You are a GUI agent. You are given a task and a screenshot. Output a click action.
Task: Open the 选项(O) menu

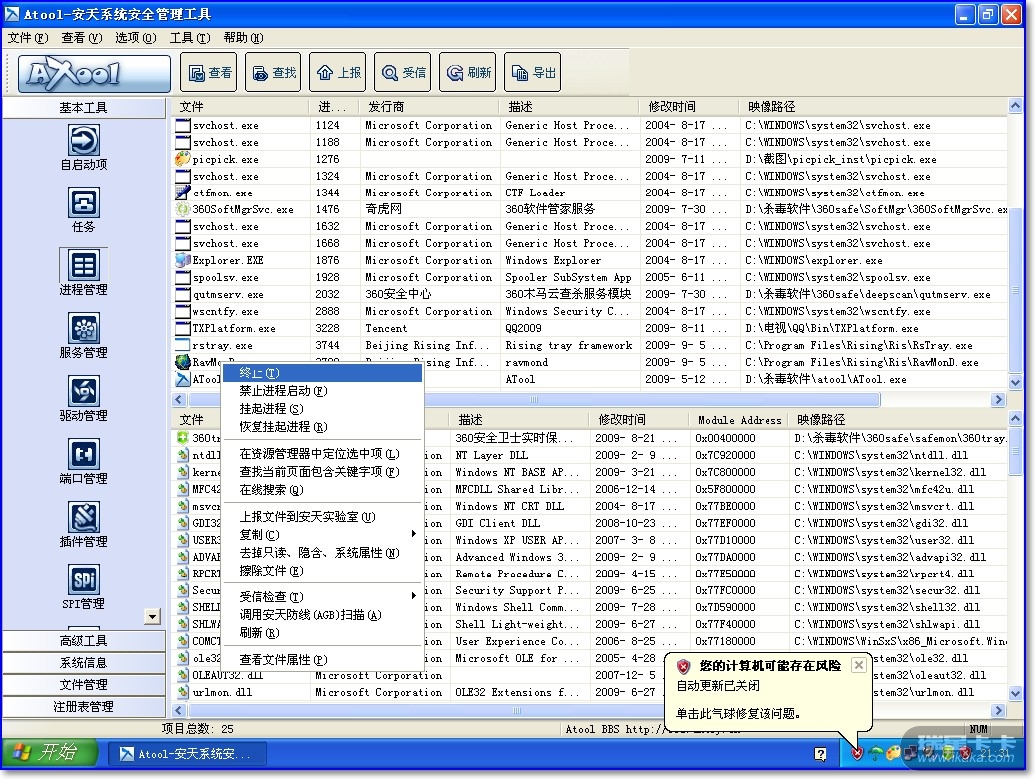(136, 38)
